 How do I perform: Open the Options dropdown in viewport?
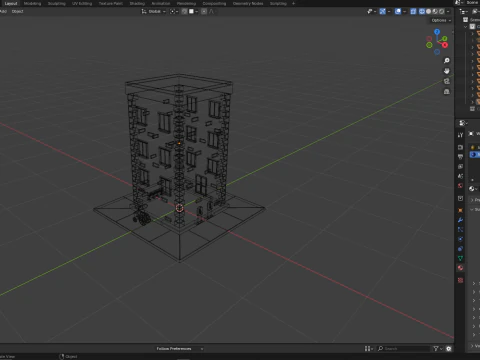click(441, 20)
